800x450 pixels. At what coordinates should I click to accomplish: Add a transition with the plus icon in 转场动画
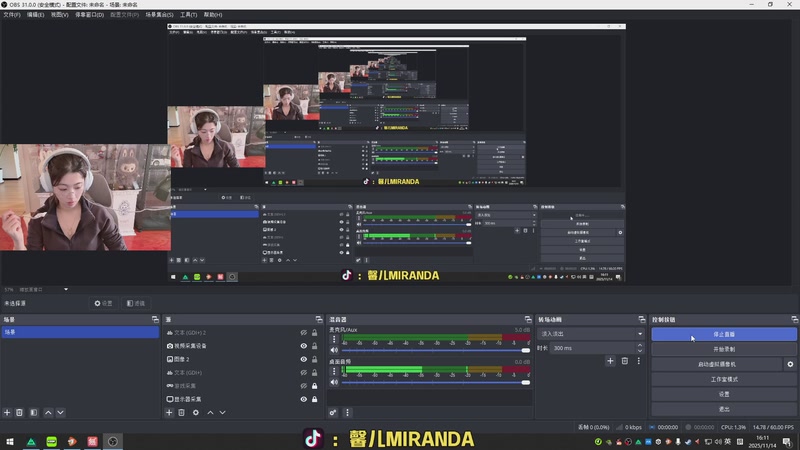[x=610, y=361]
